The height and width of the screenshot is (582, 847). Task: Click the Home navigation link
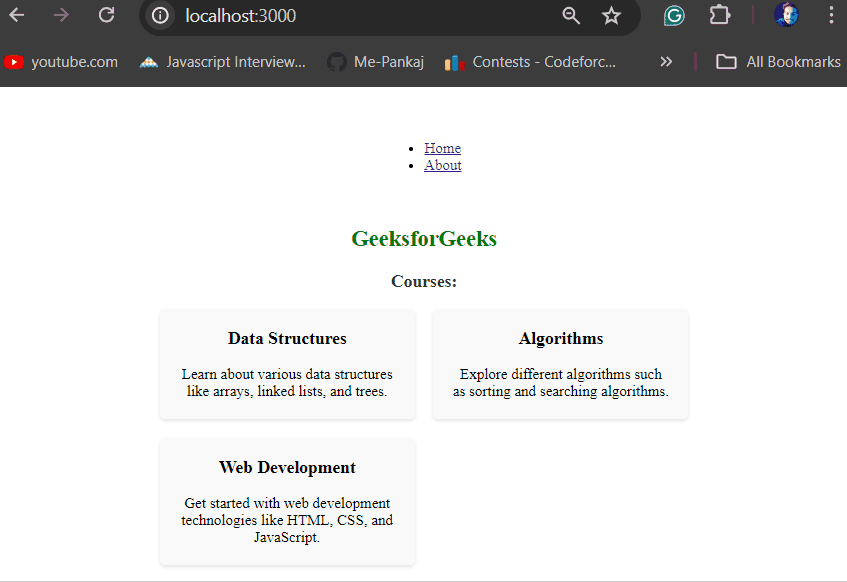click(x=442, y=148)
